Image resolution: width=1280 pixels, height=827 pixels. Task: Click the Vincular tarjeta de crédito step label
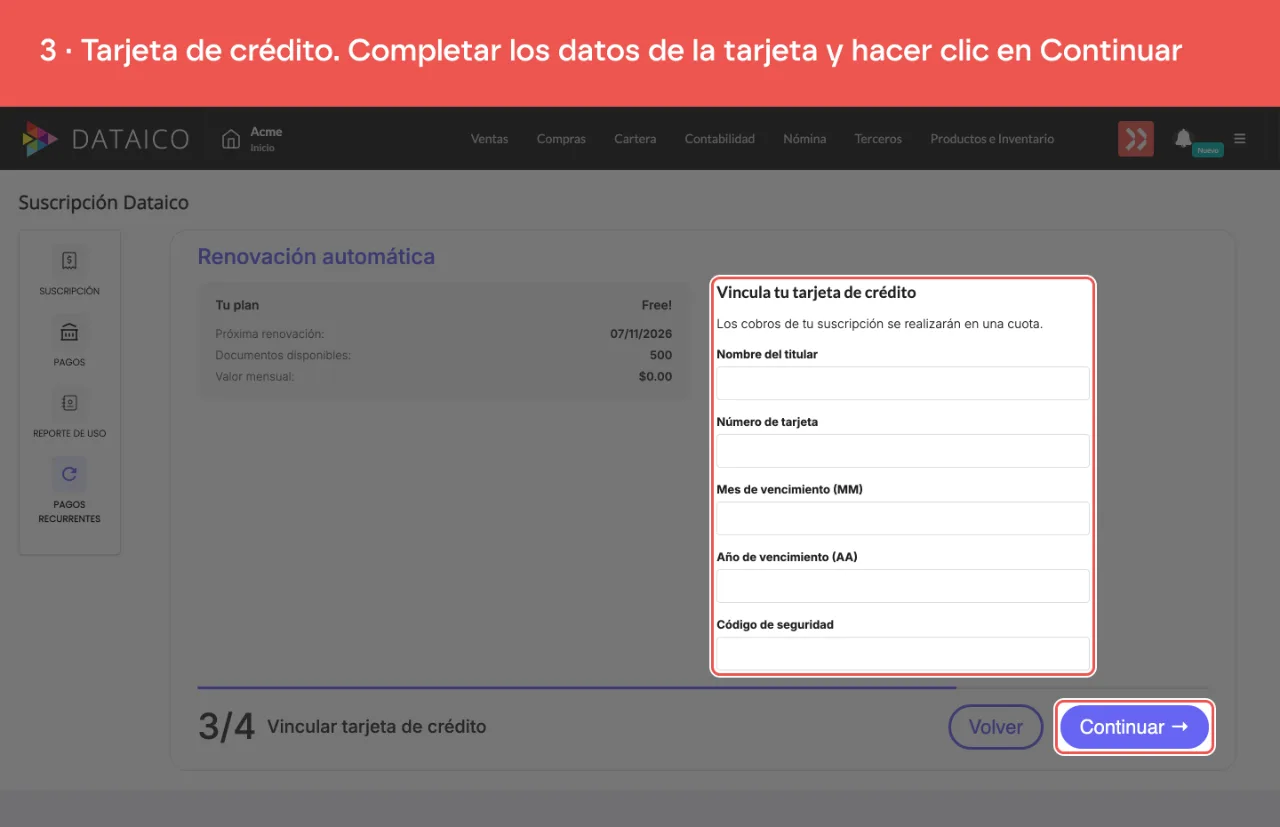[377, 727]
